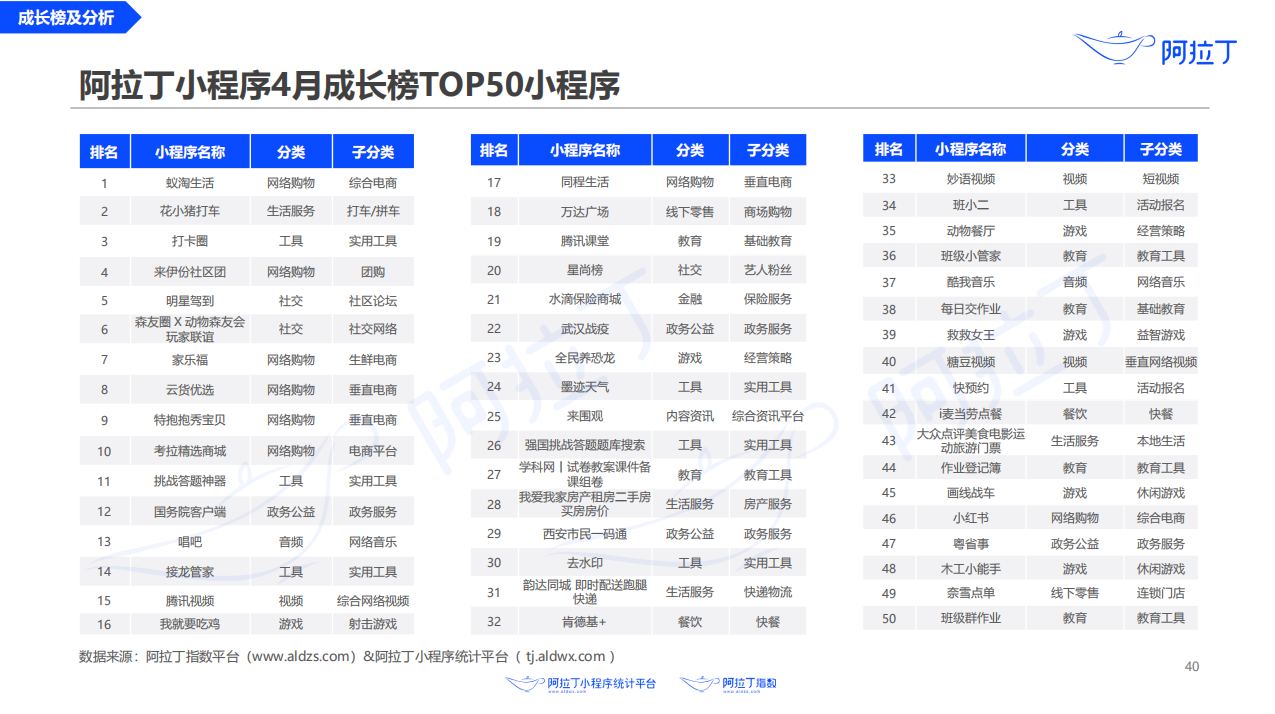Select the 全民养恐龙 row name
Screen dimensions: 1275x714
[x=585, y=358]
